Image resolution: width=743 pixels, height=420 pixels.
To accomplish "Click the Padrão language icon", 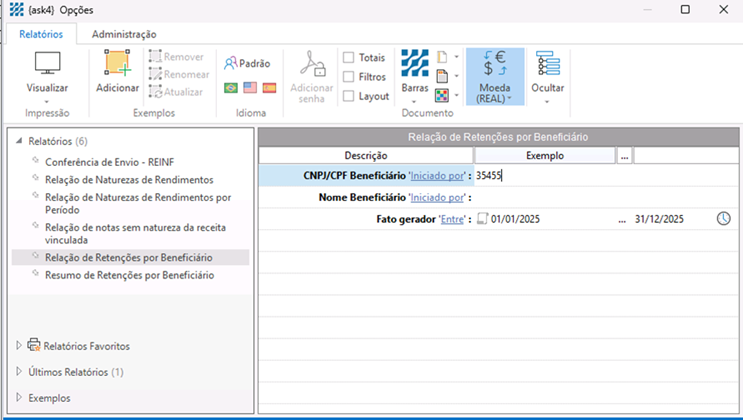I will (248, 63).
